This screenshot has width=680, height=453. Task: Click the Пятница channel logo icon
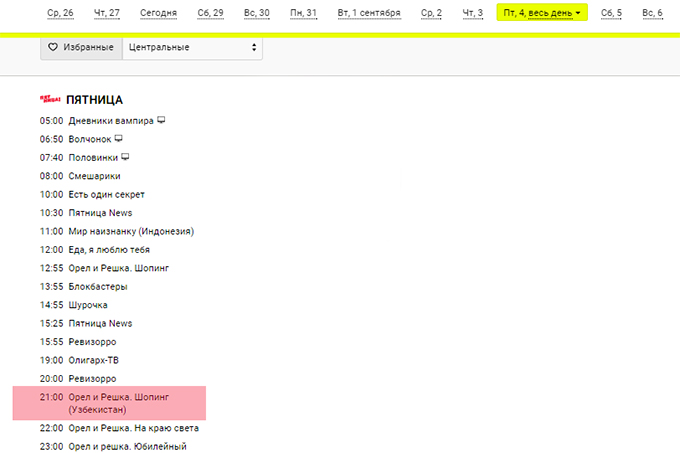50,100
